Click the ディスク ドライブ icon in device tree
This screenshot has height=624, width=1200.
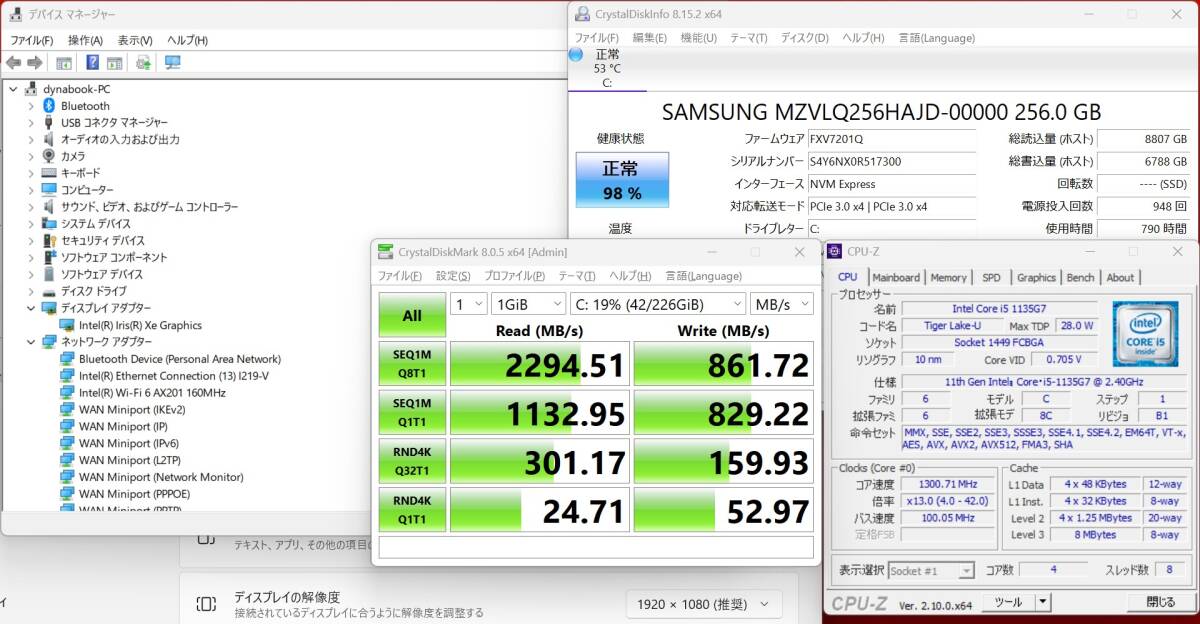click(x=48, y=291)
